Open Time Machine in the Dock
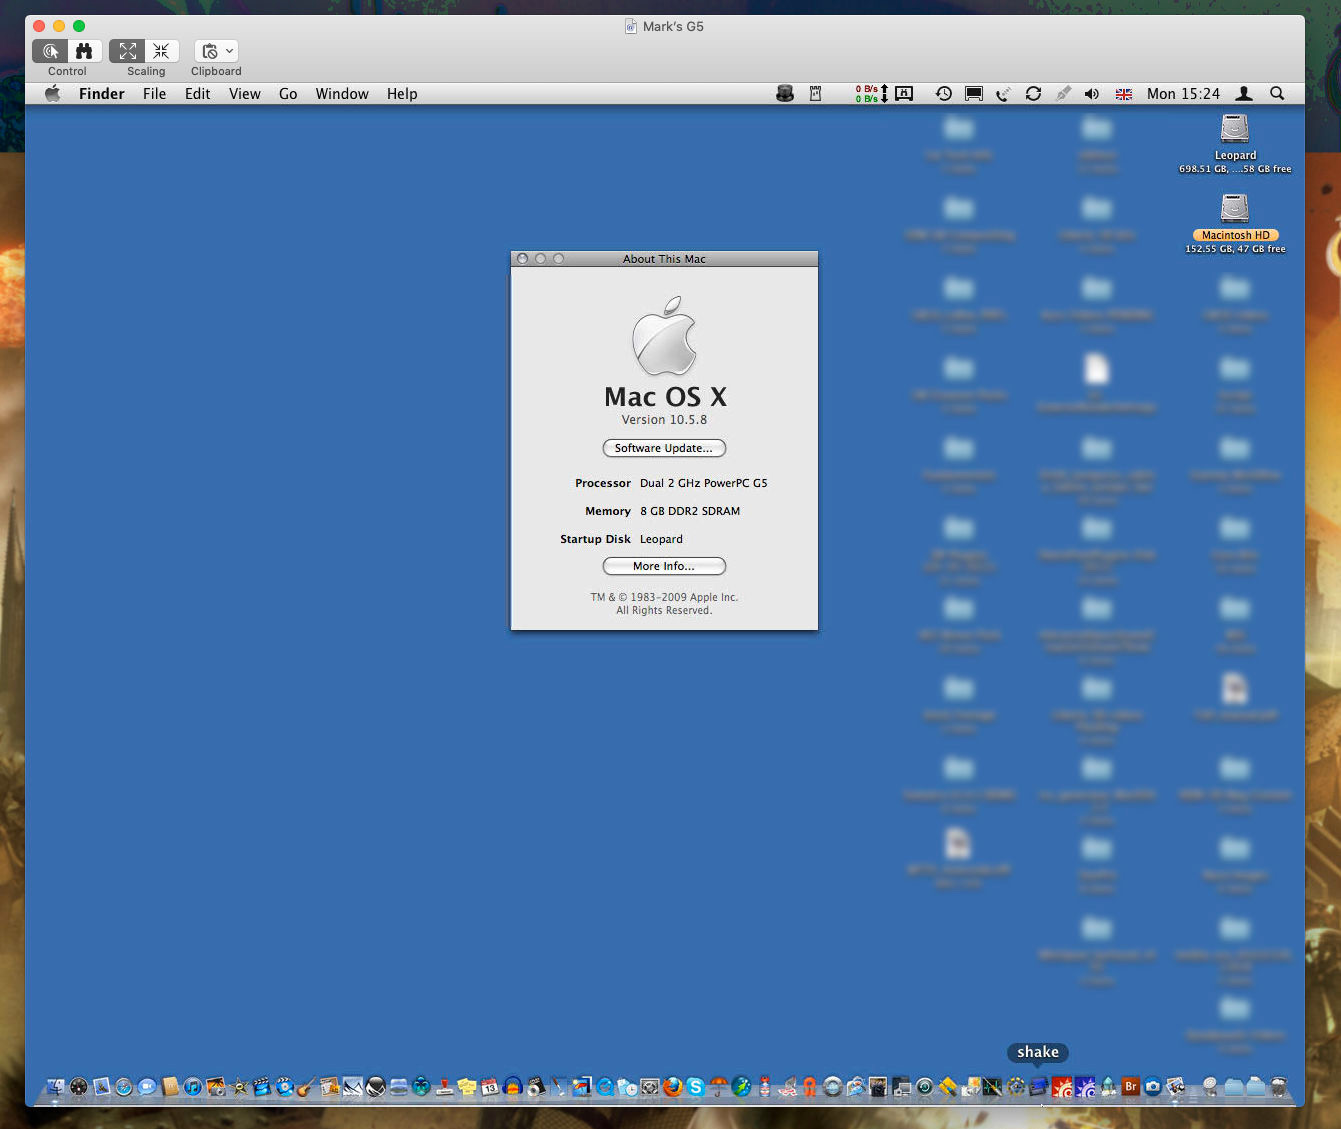Viewport: 1341px width, 1129px height. point(924,1087)
